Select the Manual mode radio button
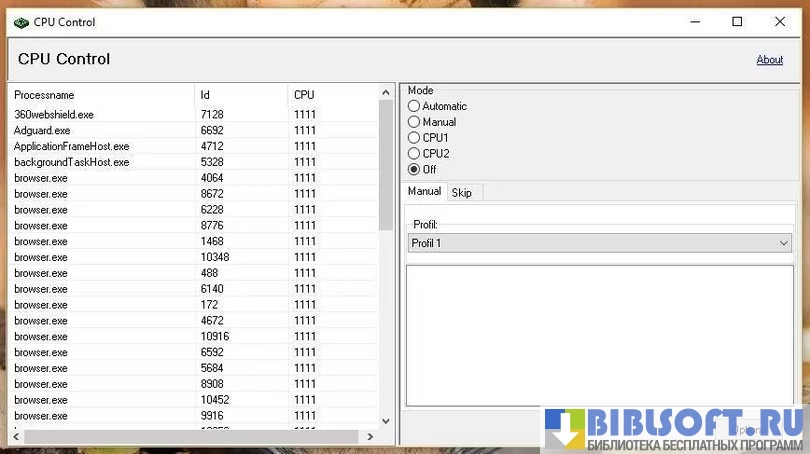The height and width of the screenshot is (454, 810). (x=414, y=122)
